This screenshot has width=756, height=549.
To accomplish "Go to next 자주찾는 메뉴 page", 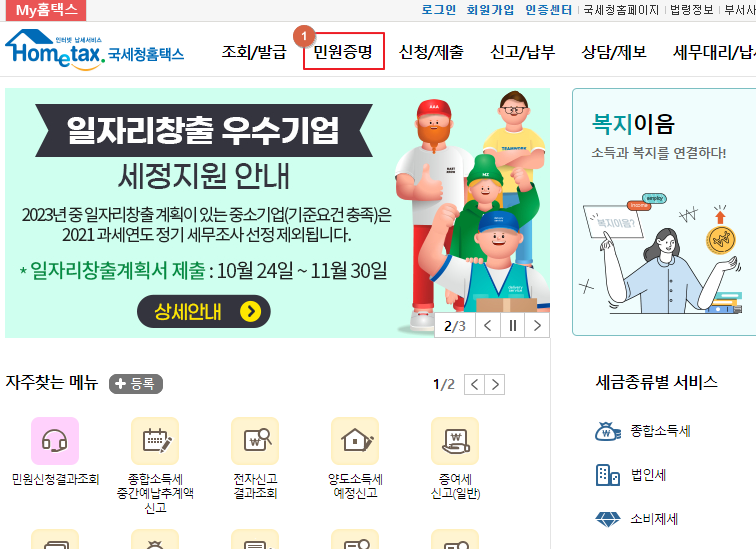I will (x=495, y=385).
